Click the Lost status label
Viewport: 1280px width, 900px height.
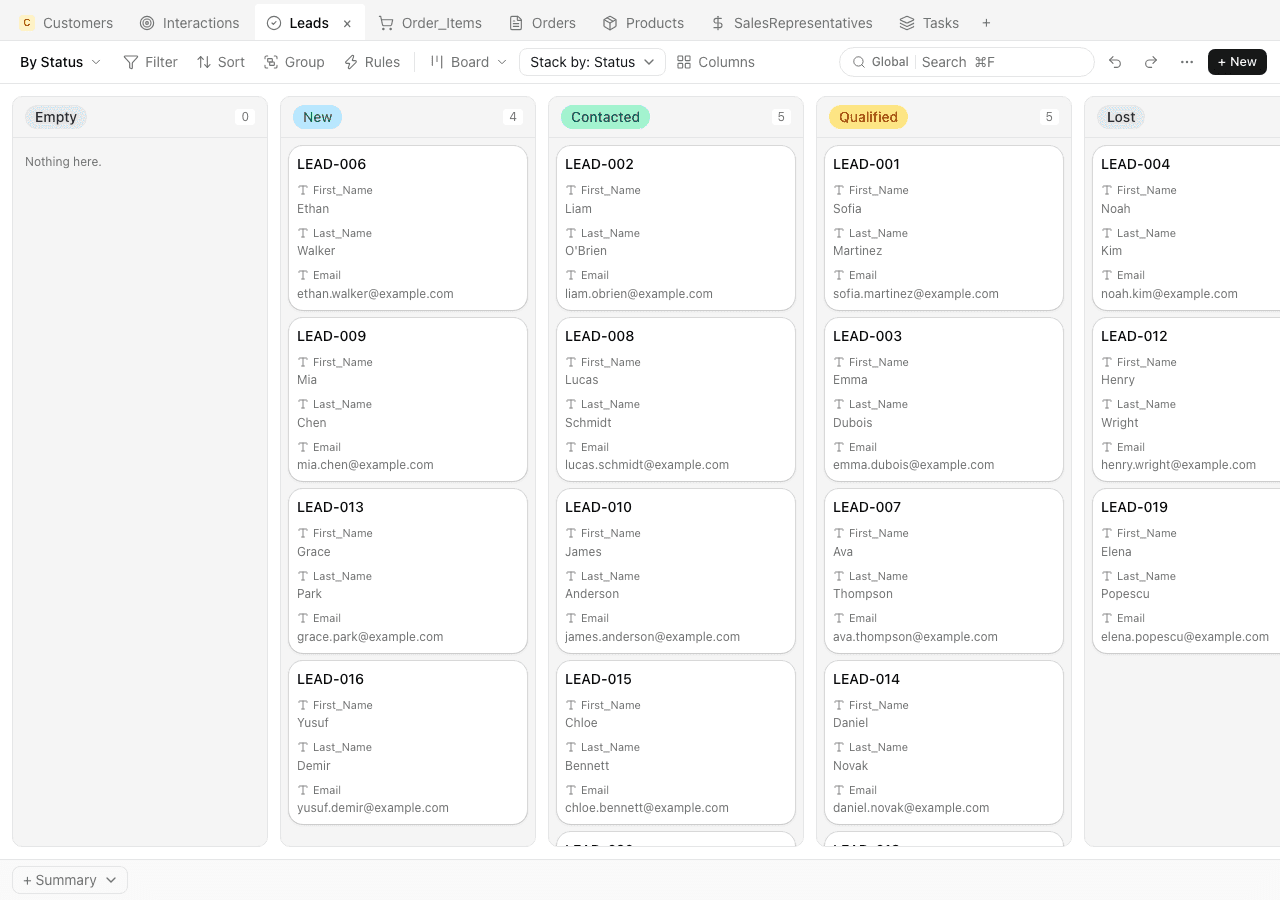tap(1121, 117)
